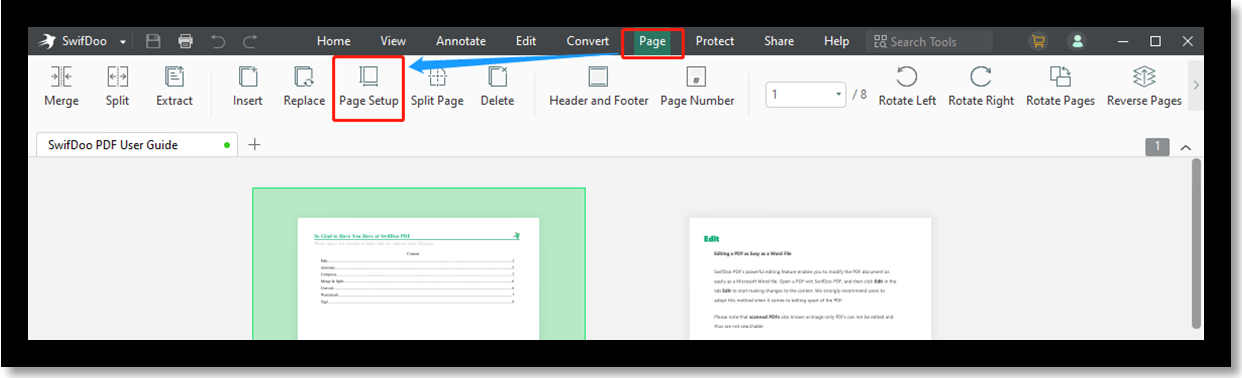Switch to the Home tab

pos(334,41)
